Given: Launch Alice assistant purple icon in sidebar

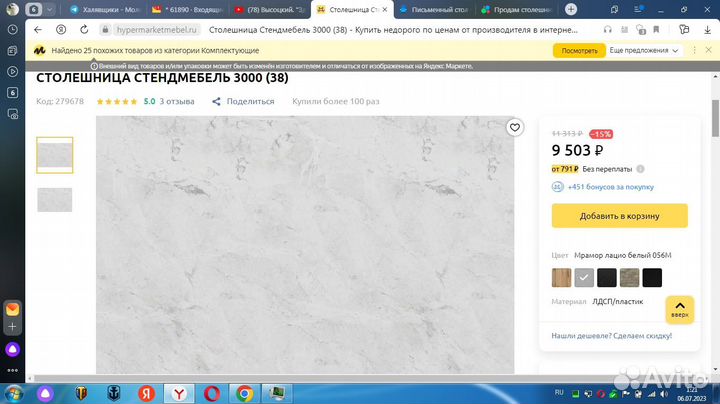Looking at the screenshot, I should pyautogui.click(x=12, y=349).
